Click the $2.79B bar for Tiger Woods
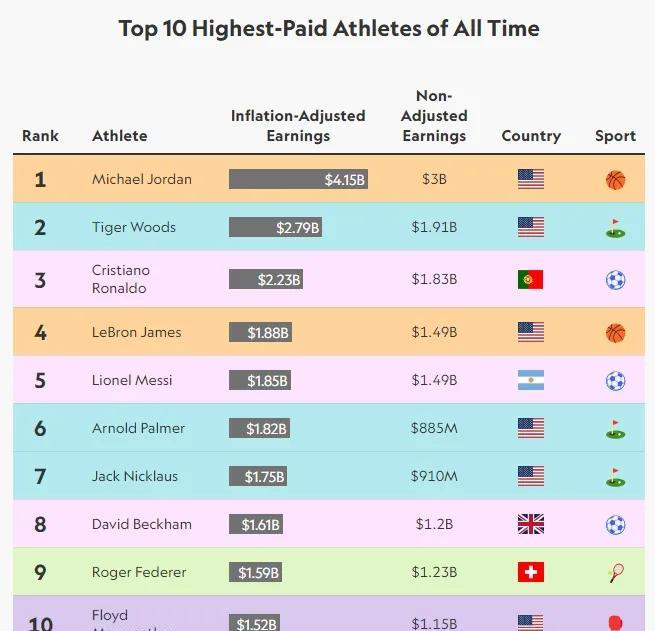 point(275,227)
